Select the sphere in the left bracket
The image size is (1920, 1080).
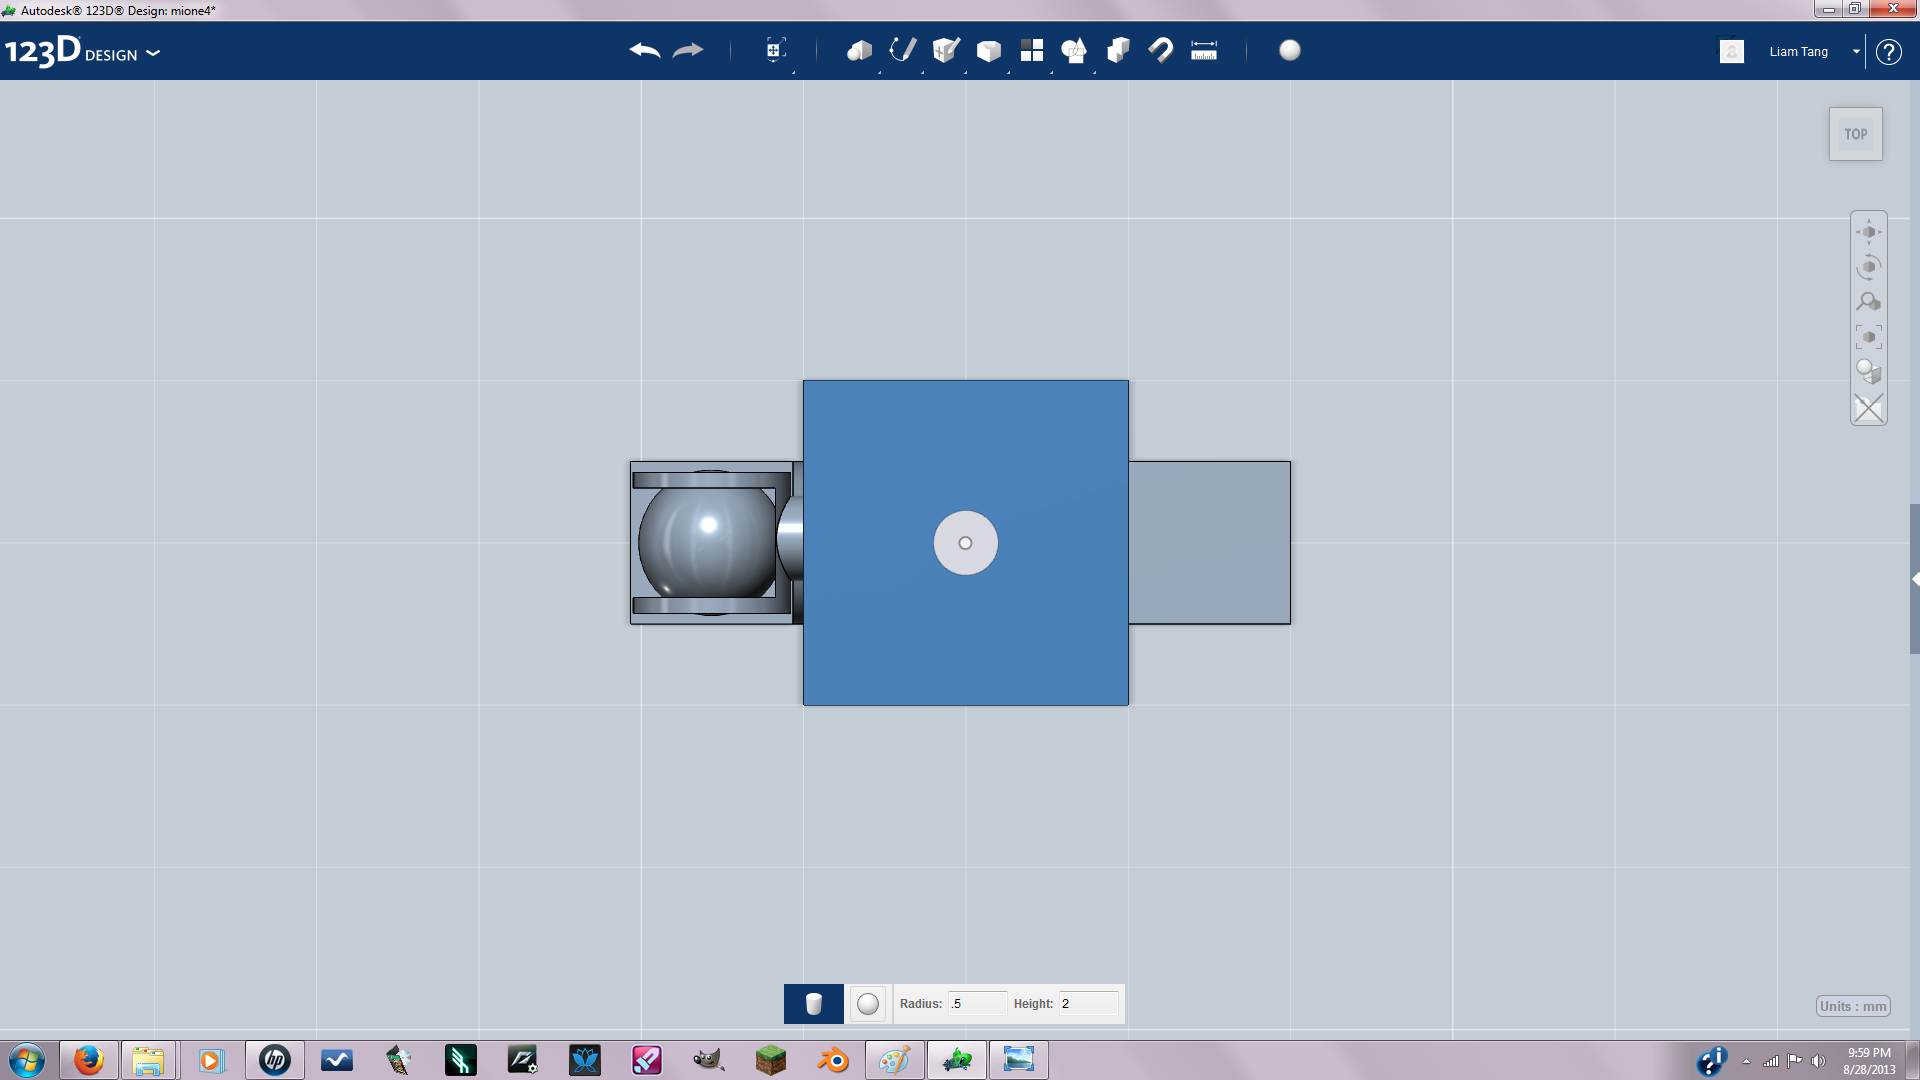[706, 543]
